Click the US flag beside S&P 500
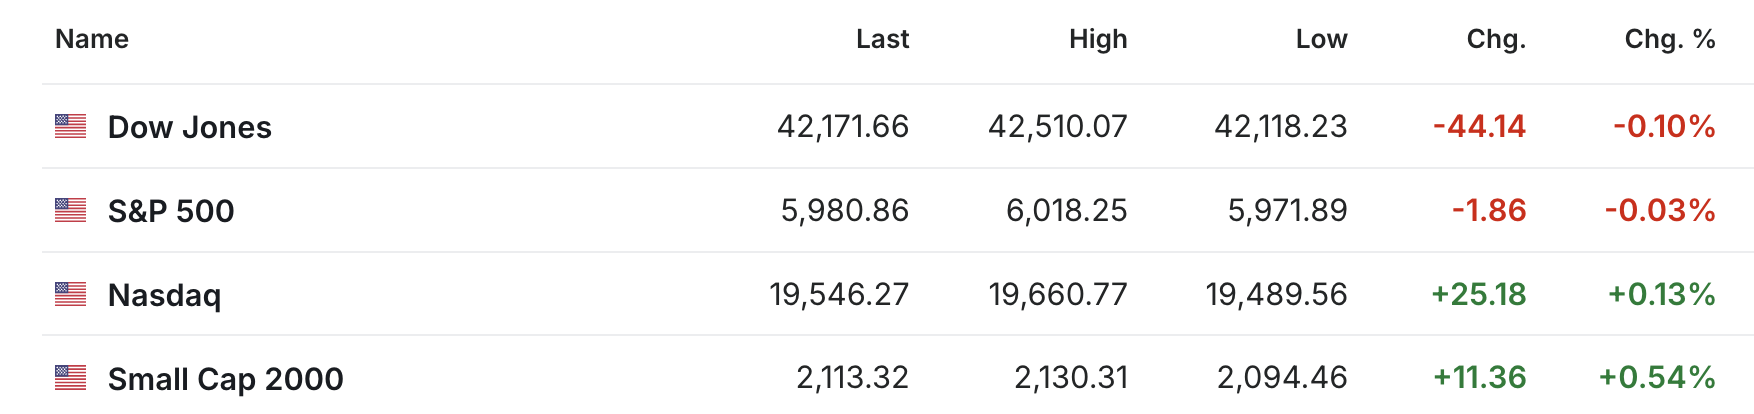This screenshot has width=1754, height=414. pos(70,210)
